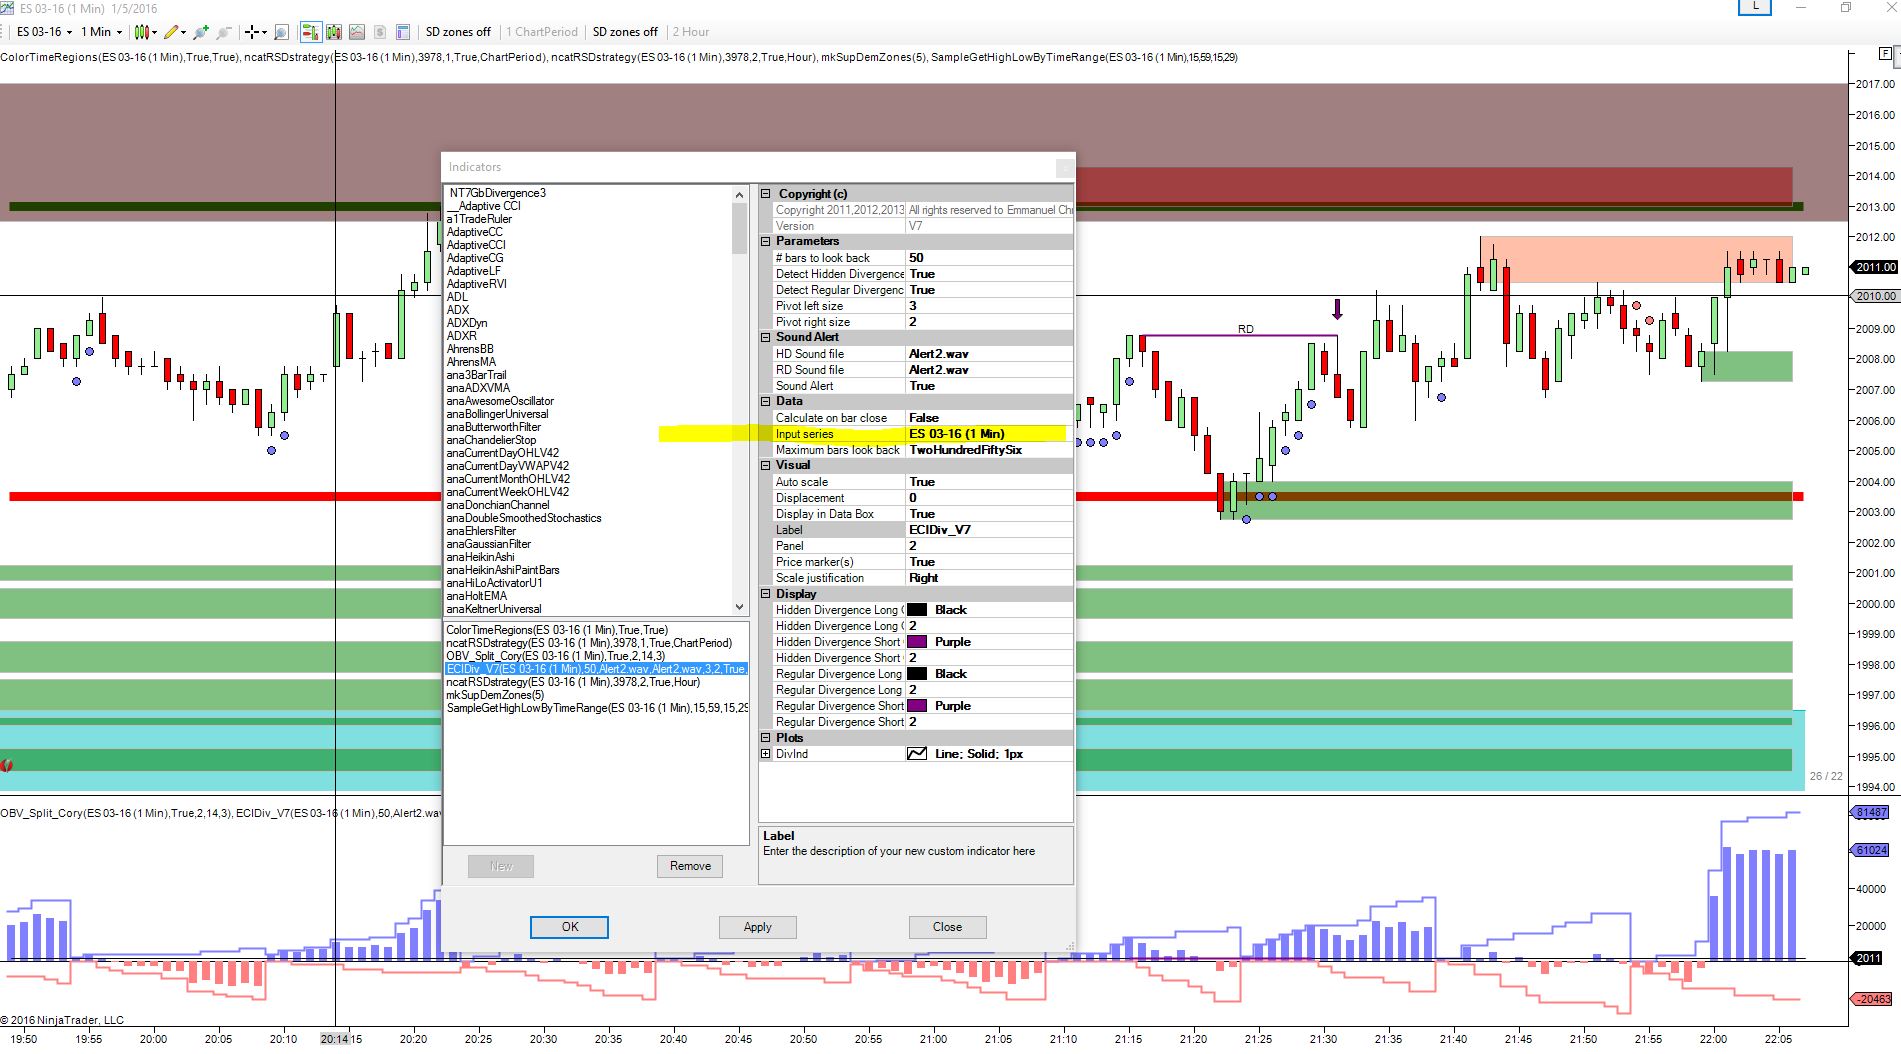Open the chart style candlestick icon
The image size is (1901, 1054).
pyautogui.click(x=141, y=32)
